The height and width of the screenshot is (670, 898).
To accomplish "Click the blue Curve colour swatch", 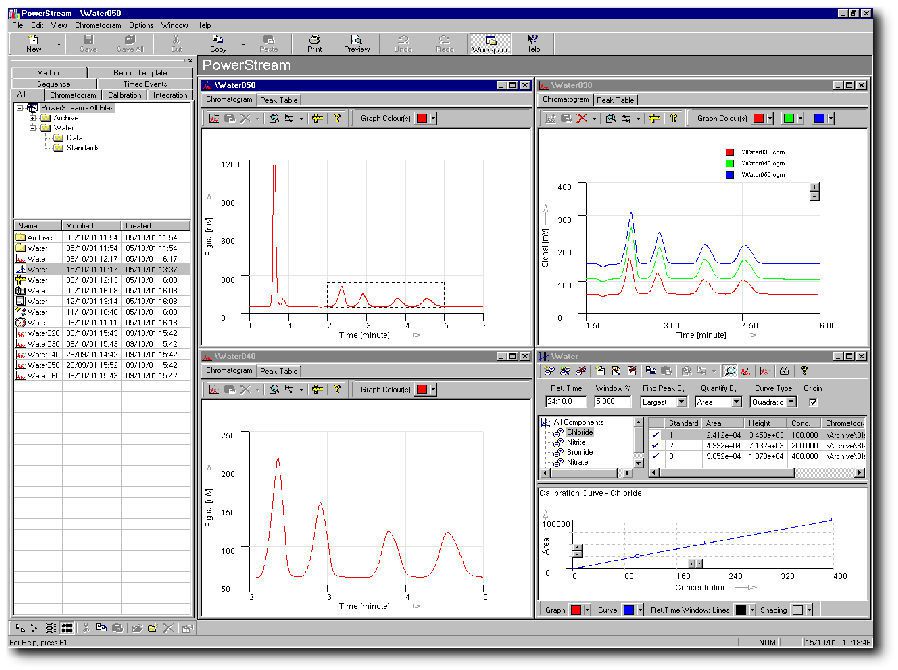I will tap(630, 609).
